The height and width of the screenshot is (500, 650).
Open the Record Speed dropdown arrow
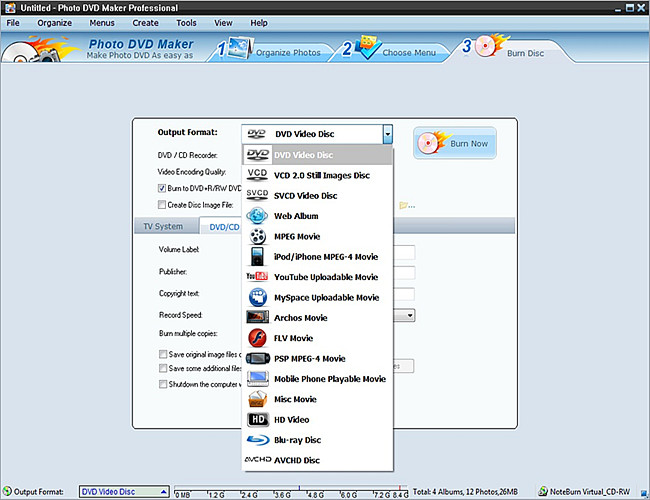tap(410, 315)
